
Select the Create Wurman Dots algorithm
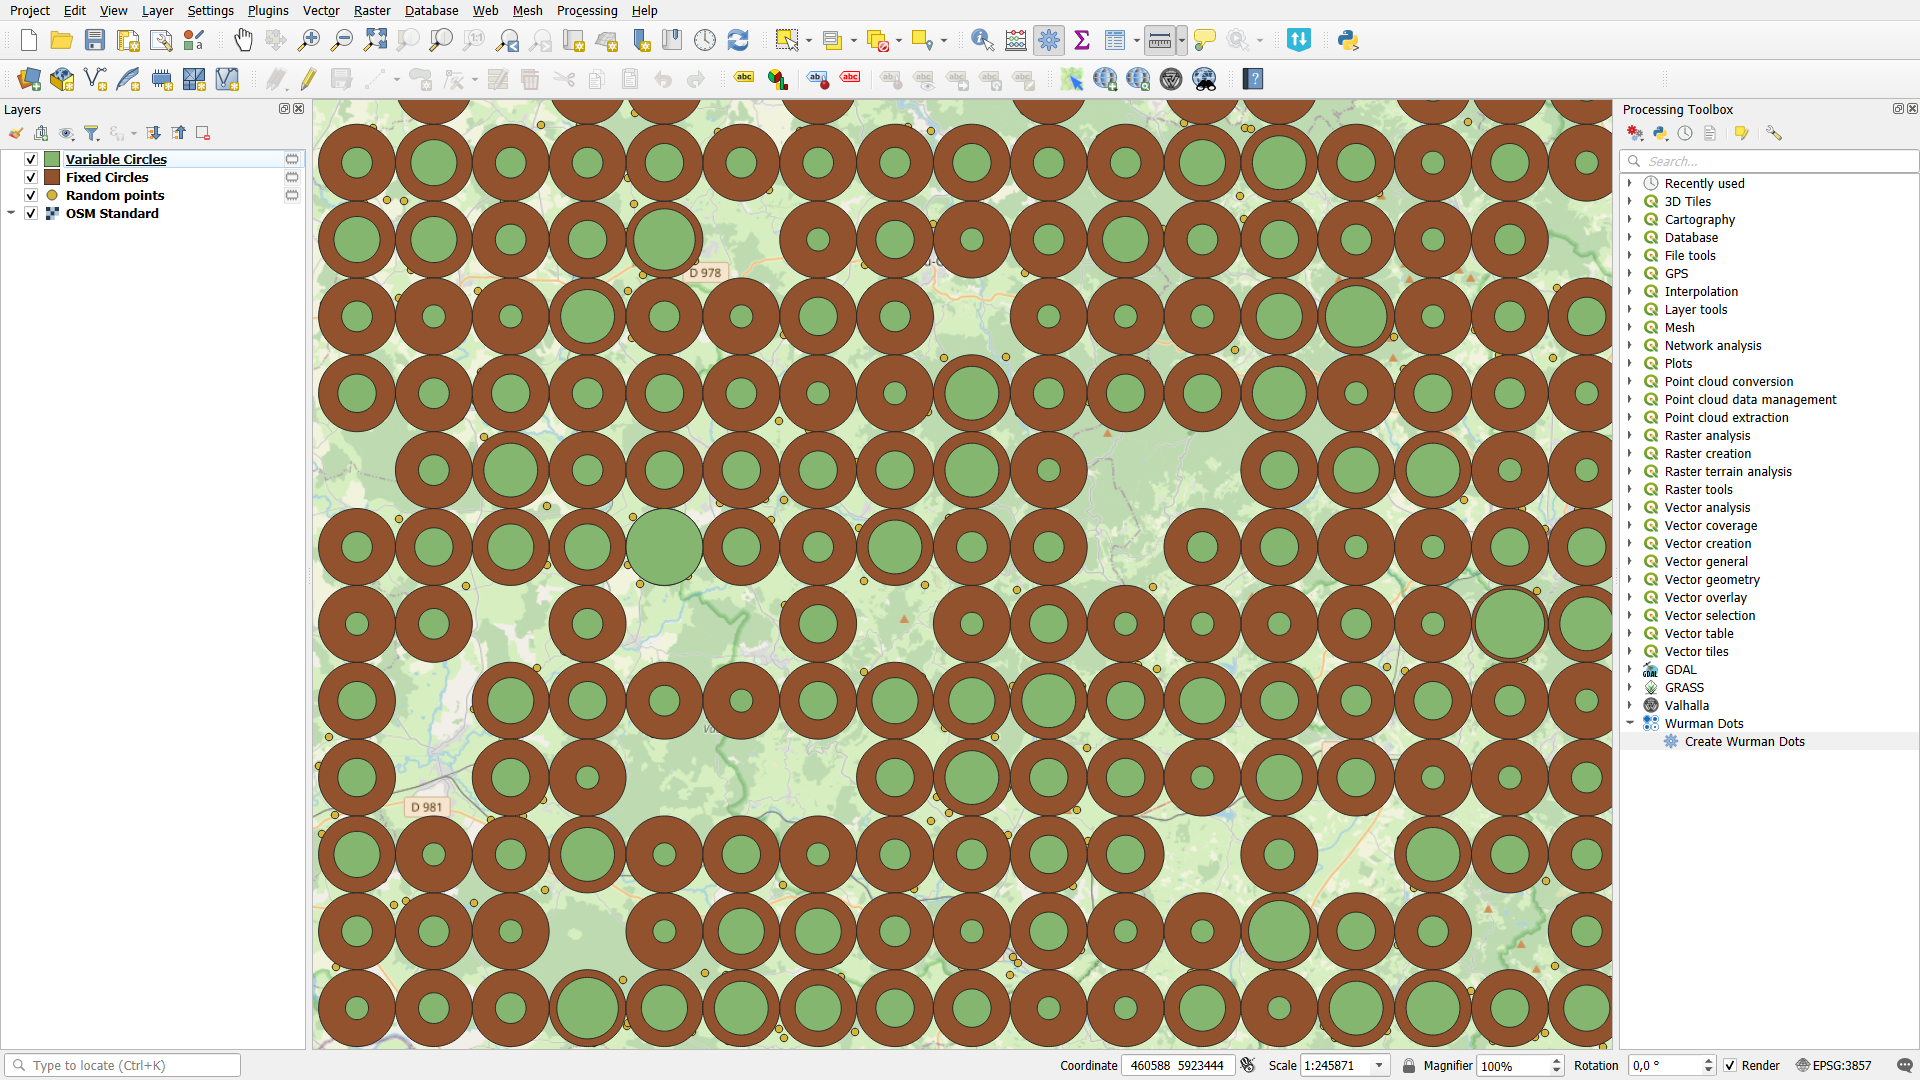[1744, 741]
